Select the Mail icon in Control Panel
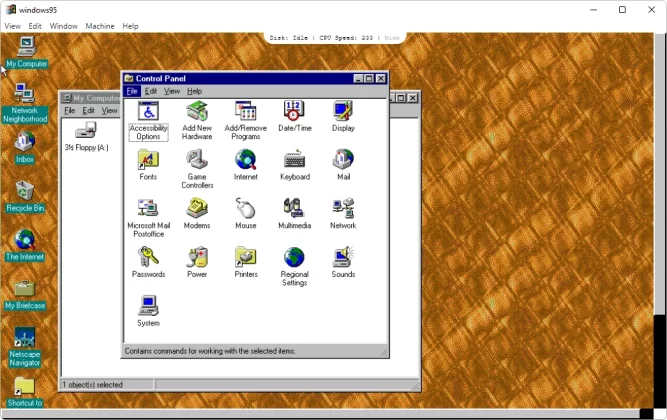Screen dimensions: 667x420 343,160
